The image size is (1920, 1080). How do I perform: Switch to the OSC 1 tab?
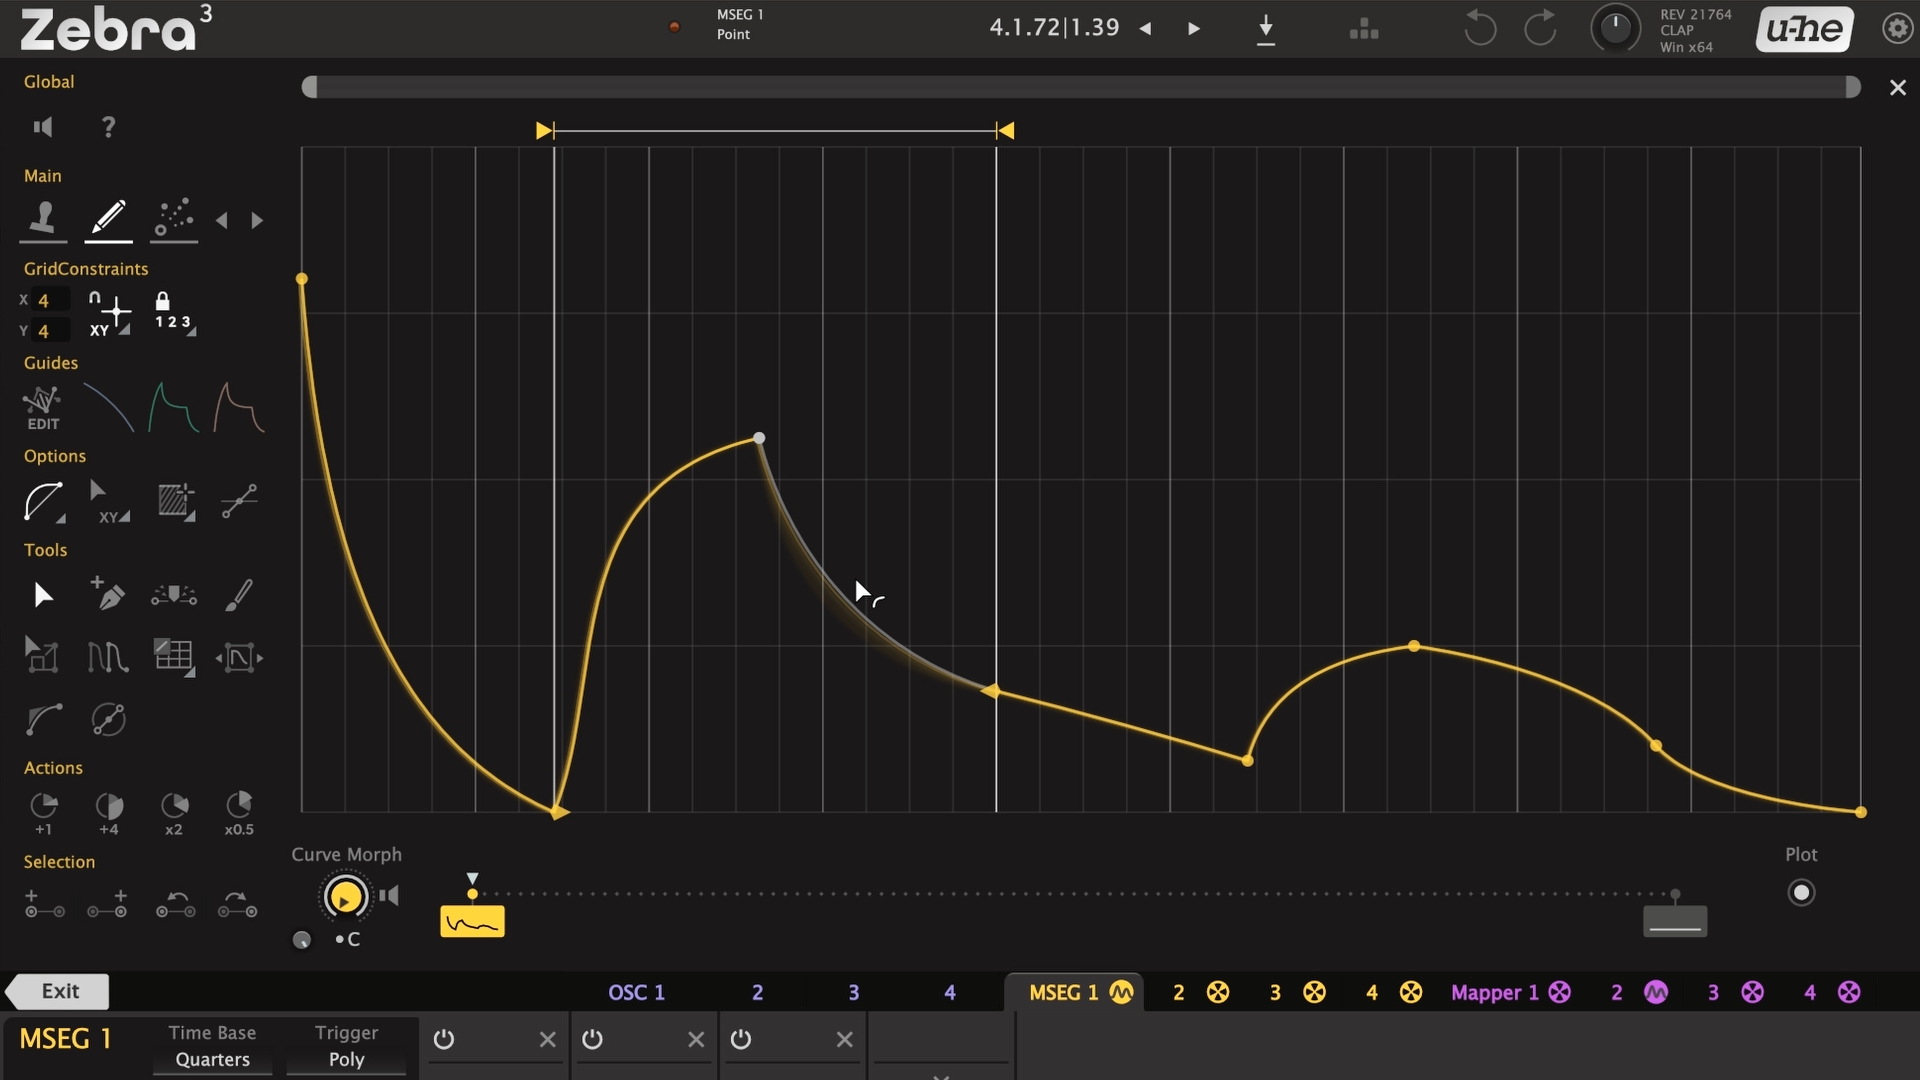636,992
